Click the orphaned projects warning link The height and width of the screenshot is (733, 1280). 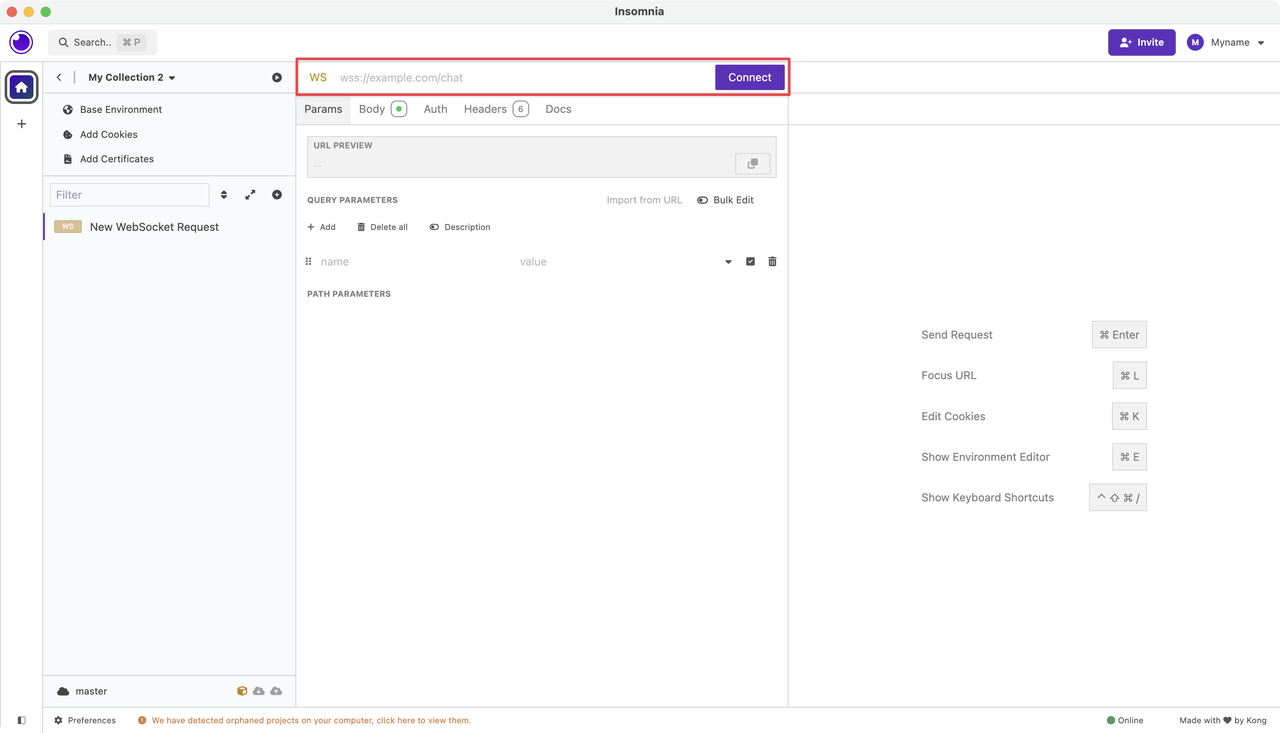pos(304,720)
